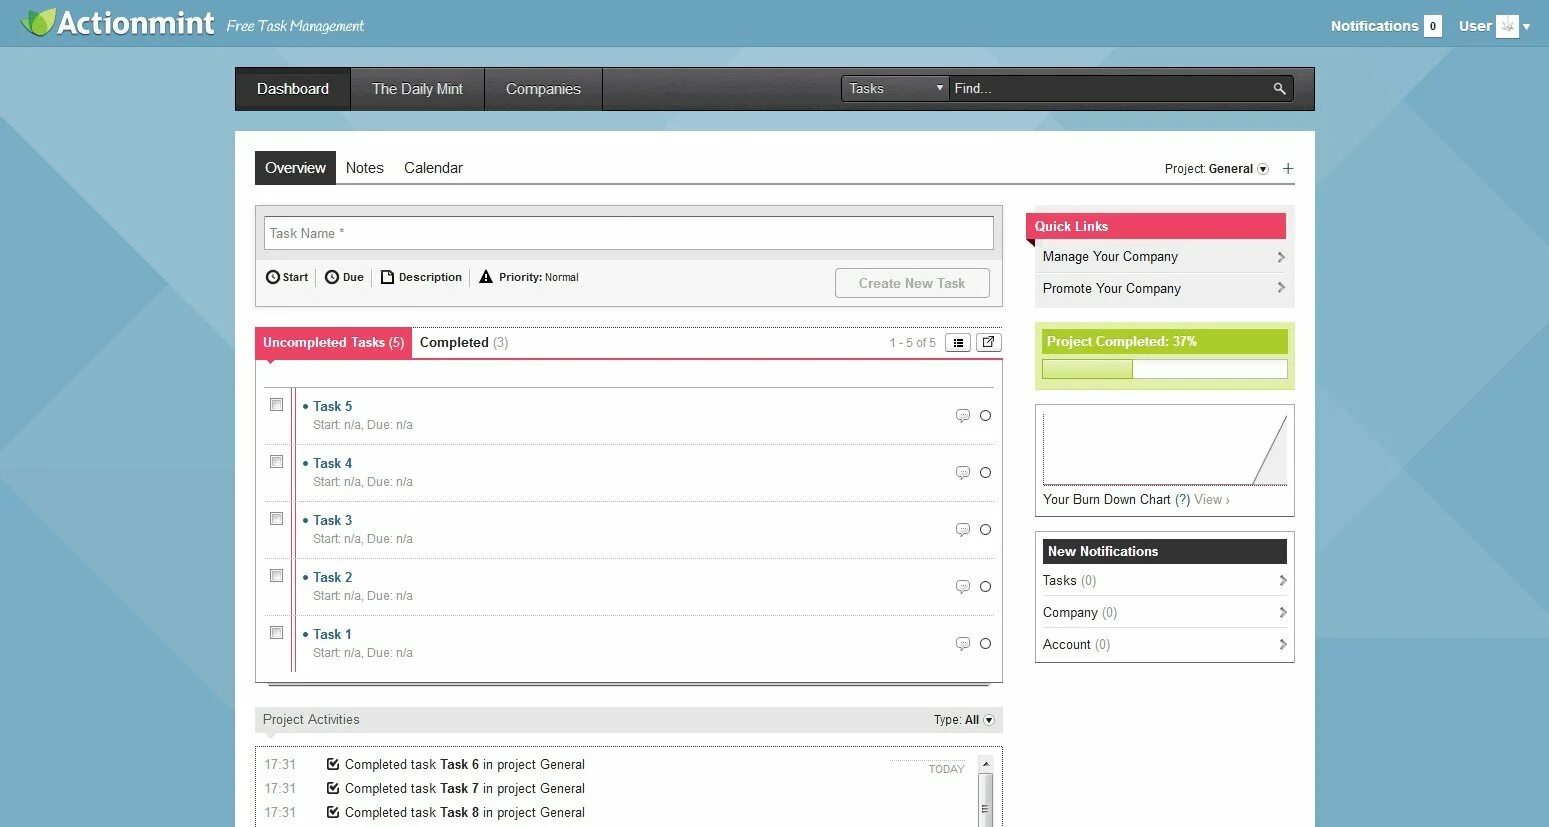Open the Tasks search type dropdown
Viewport: 1549px width, 827px height.
[895, 89]
